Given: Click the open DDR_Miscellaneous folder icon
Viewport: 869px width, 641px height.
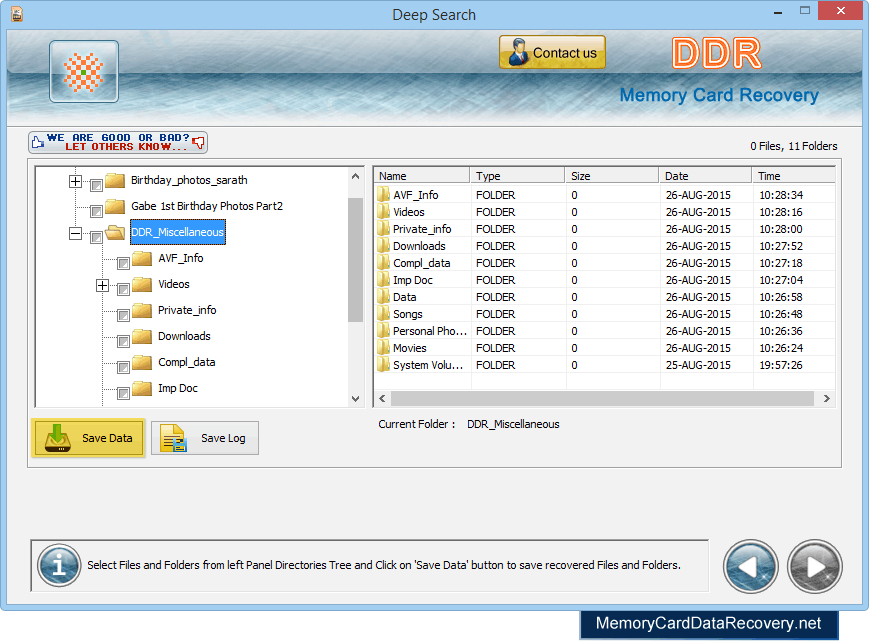Looking at the screenshot, I should click(115, 232).
